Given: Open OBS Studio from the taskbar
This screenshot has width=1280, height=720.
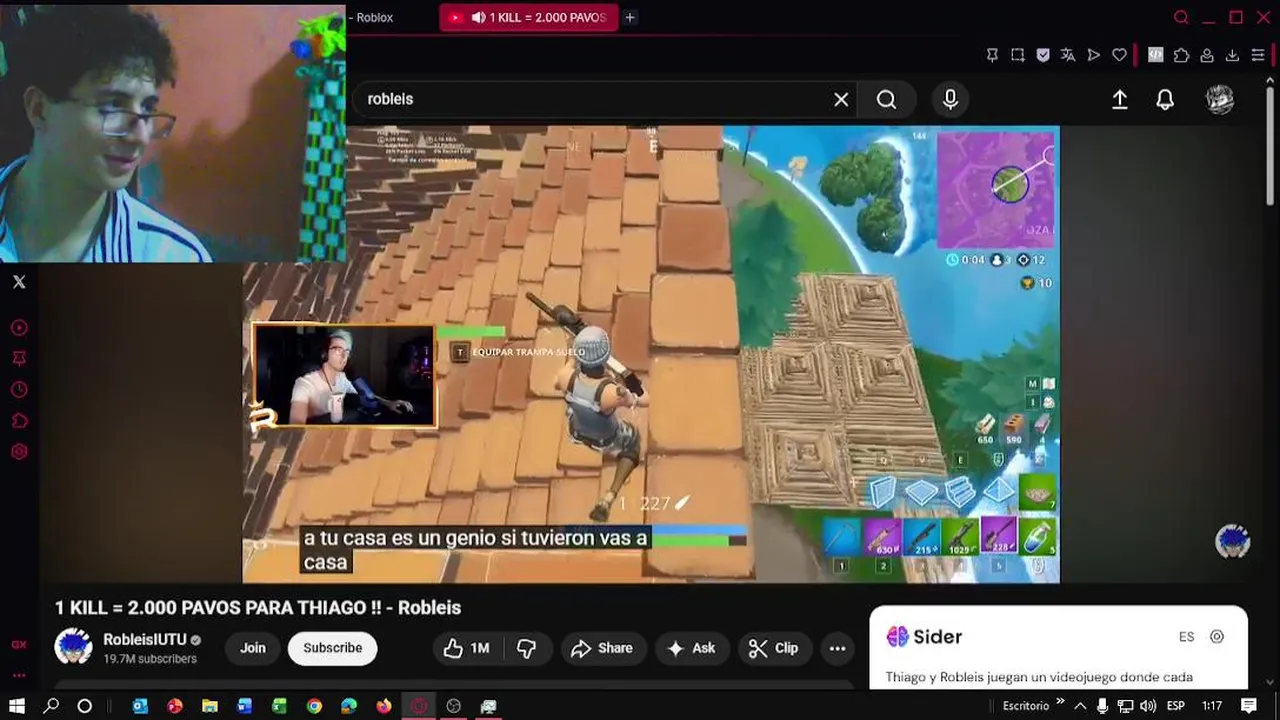Looking at the screenshot, I should pos(453,706).
